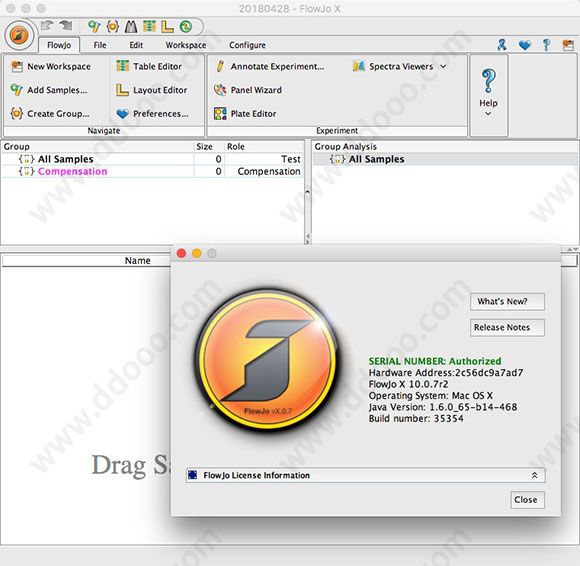
Task: Click the blue awareness ribbon icon
Action: click(502, 45)
